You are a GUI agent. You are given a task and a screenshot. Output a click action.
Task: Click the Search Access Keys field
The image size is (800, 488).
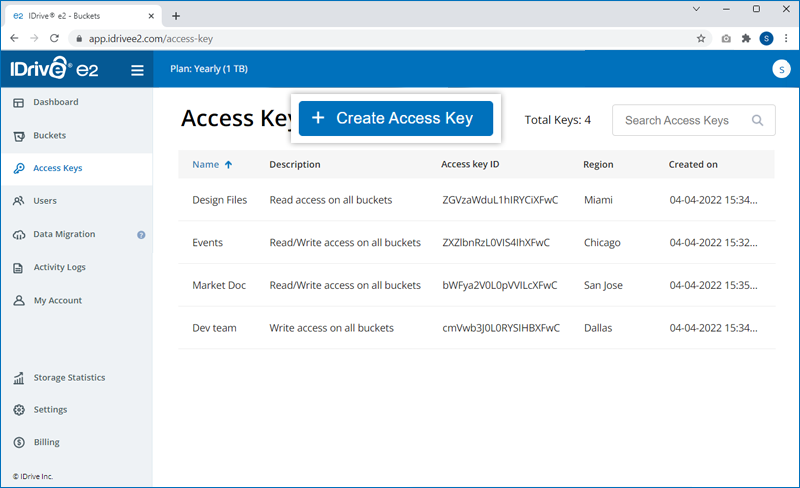(693, 120)
